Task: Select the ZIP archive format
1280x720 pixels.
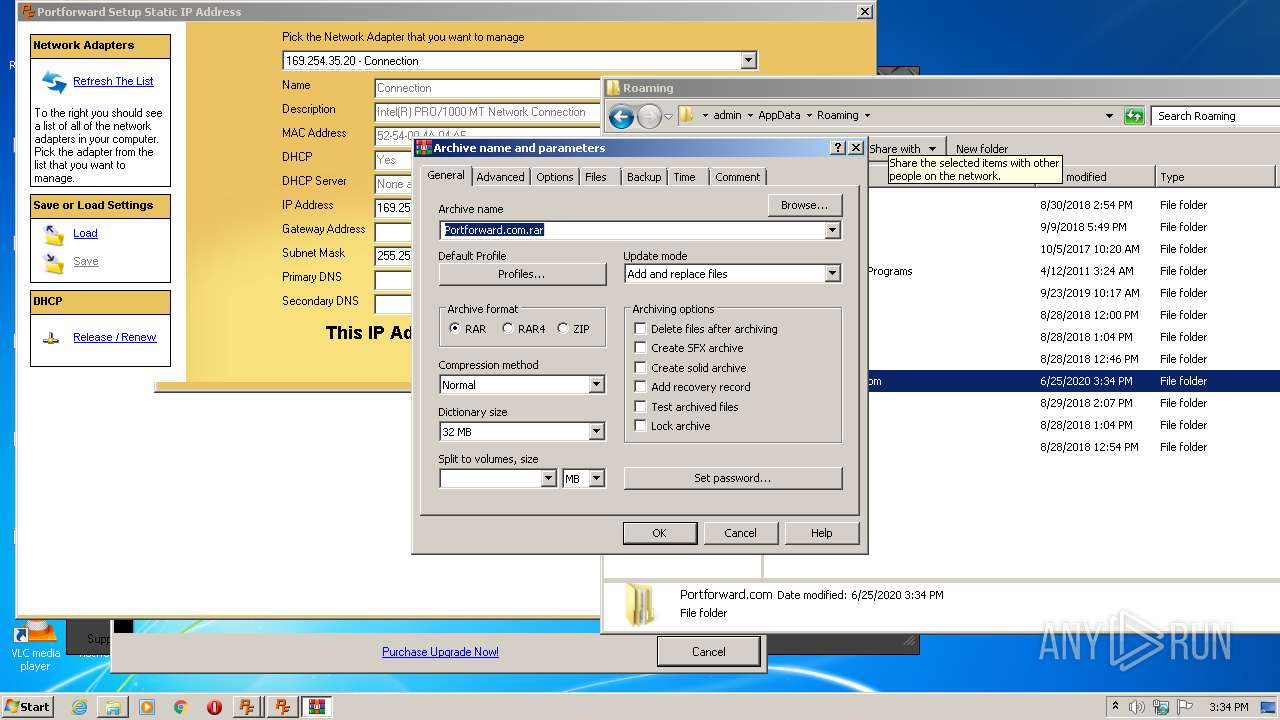Action: pos(563,329)
